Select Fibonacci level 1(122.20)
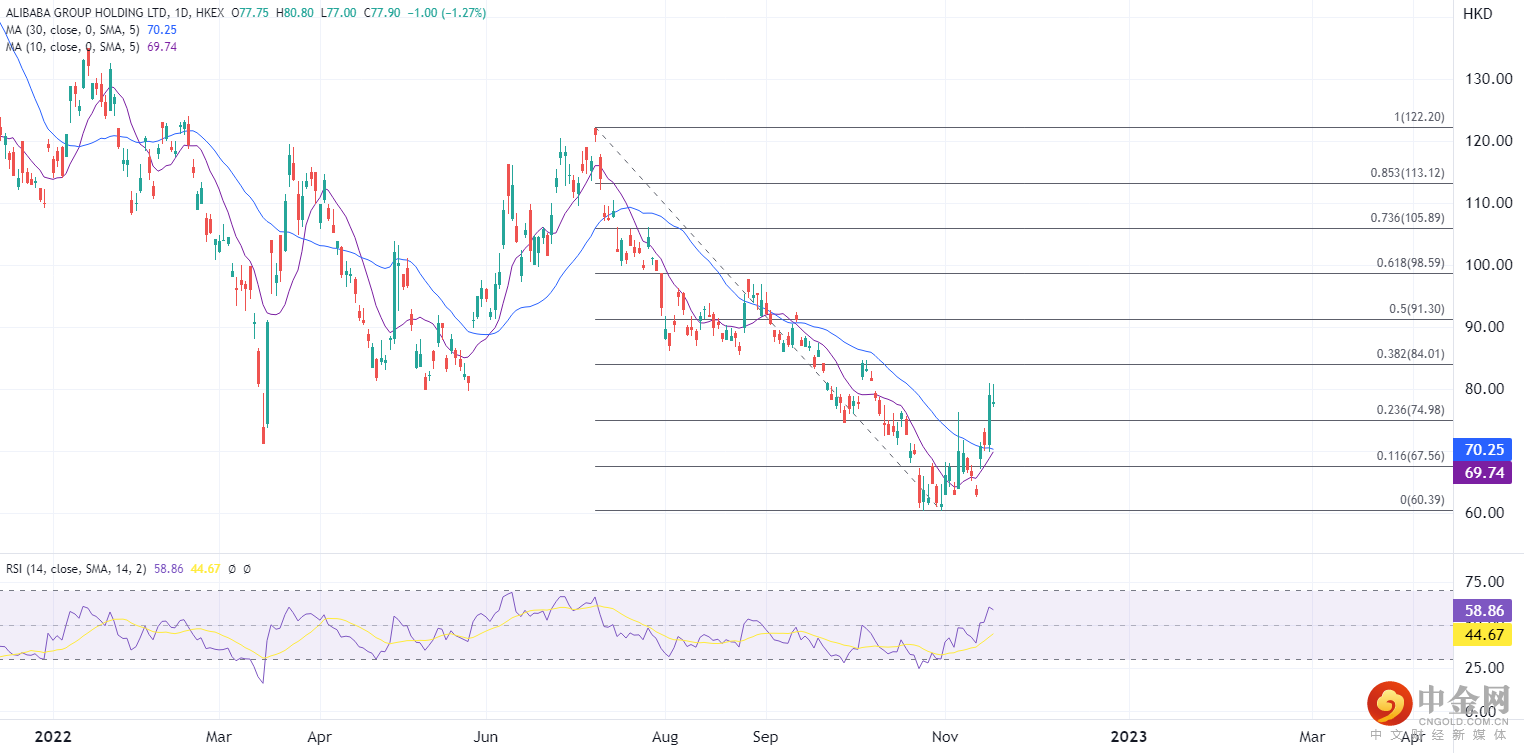The image size is (1524, 753). click(x=1419, y=117)
